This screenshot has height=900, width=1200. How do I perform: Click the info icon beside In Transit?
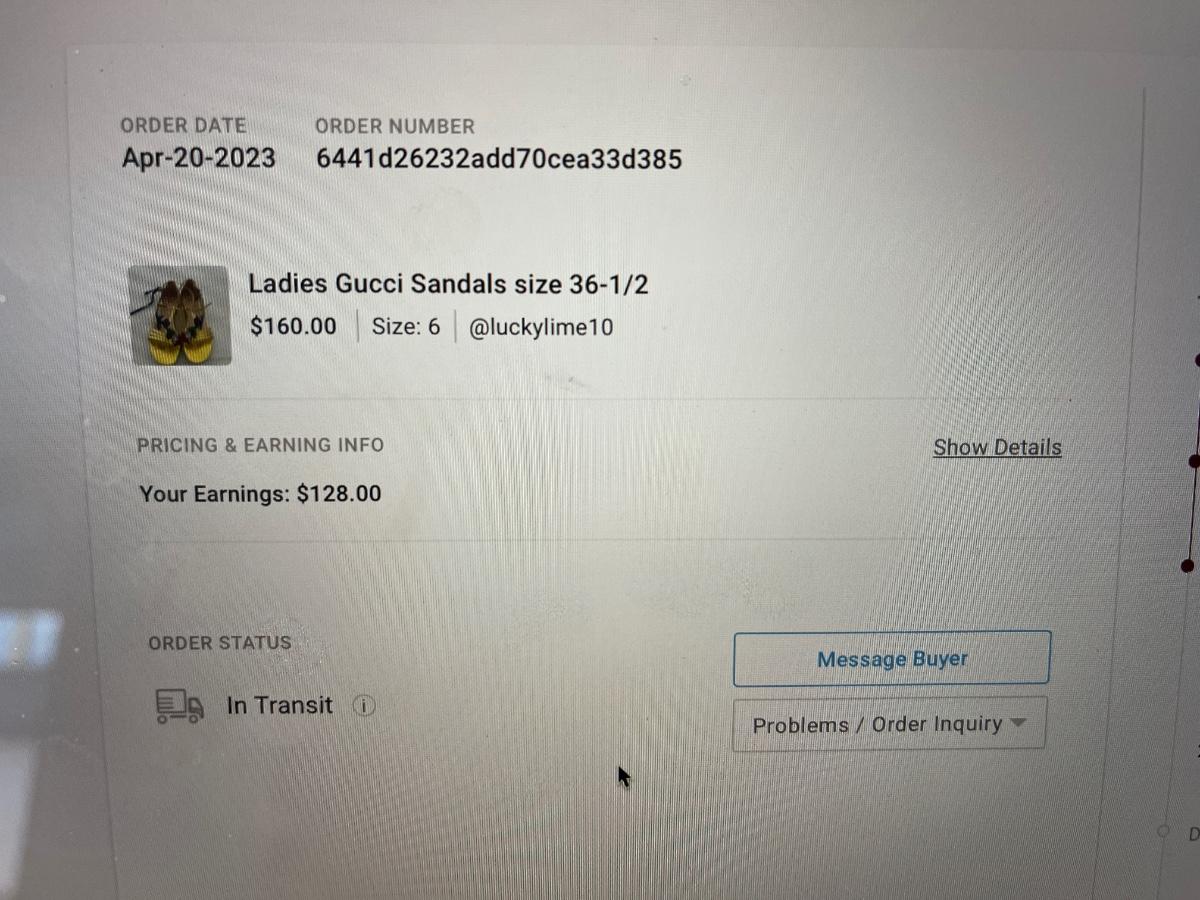pos(364,706)
